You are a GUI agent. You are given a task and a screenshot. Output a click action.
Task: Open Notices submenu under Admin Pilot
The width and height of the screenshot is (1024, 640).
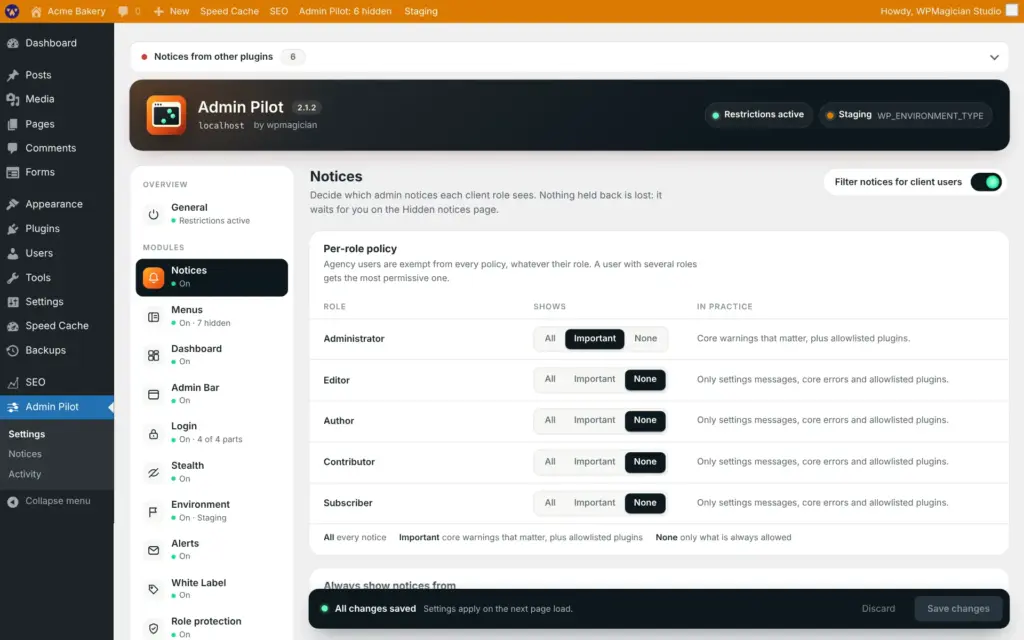click(x=25, y=454)
